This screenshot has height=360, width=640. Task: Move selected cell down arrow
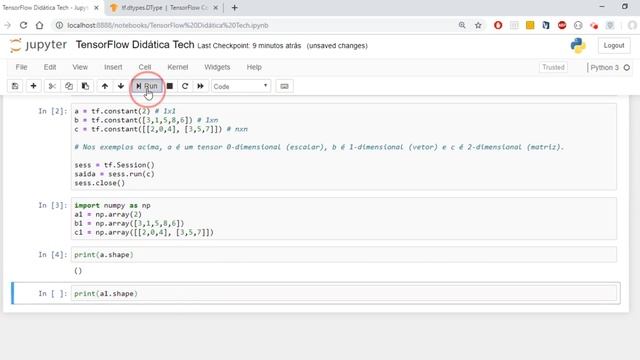pyautogui.click(x=121, y=86)
